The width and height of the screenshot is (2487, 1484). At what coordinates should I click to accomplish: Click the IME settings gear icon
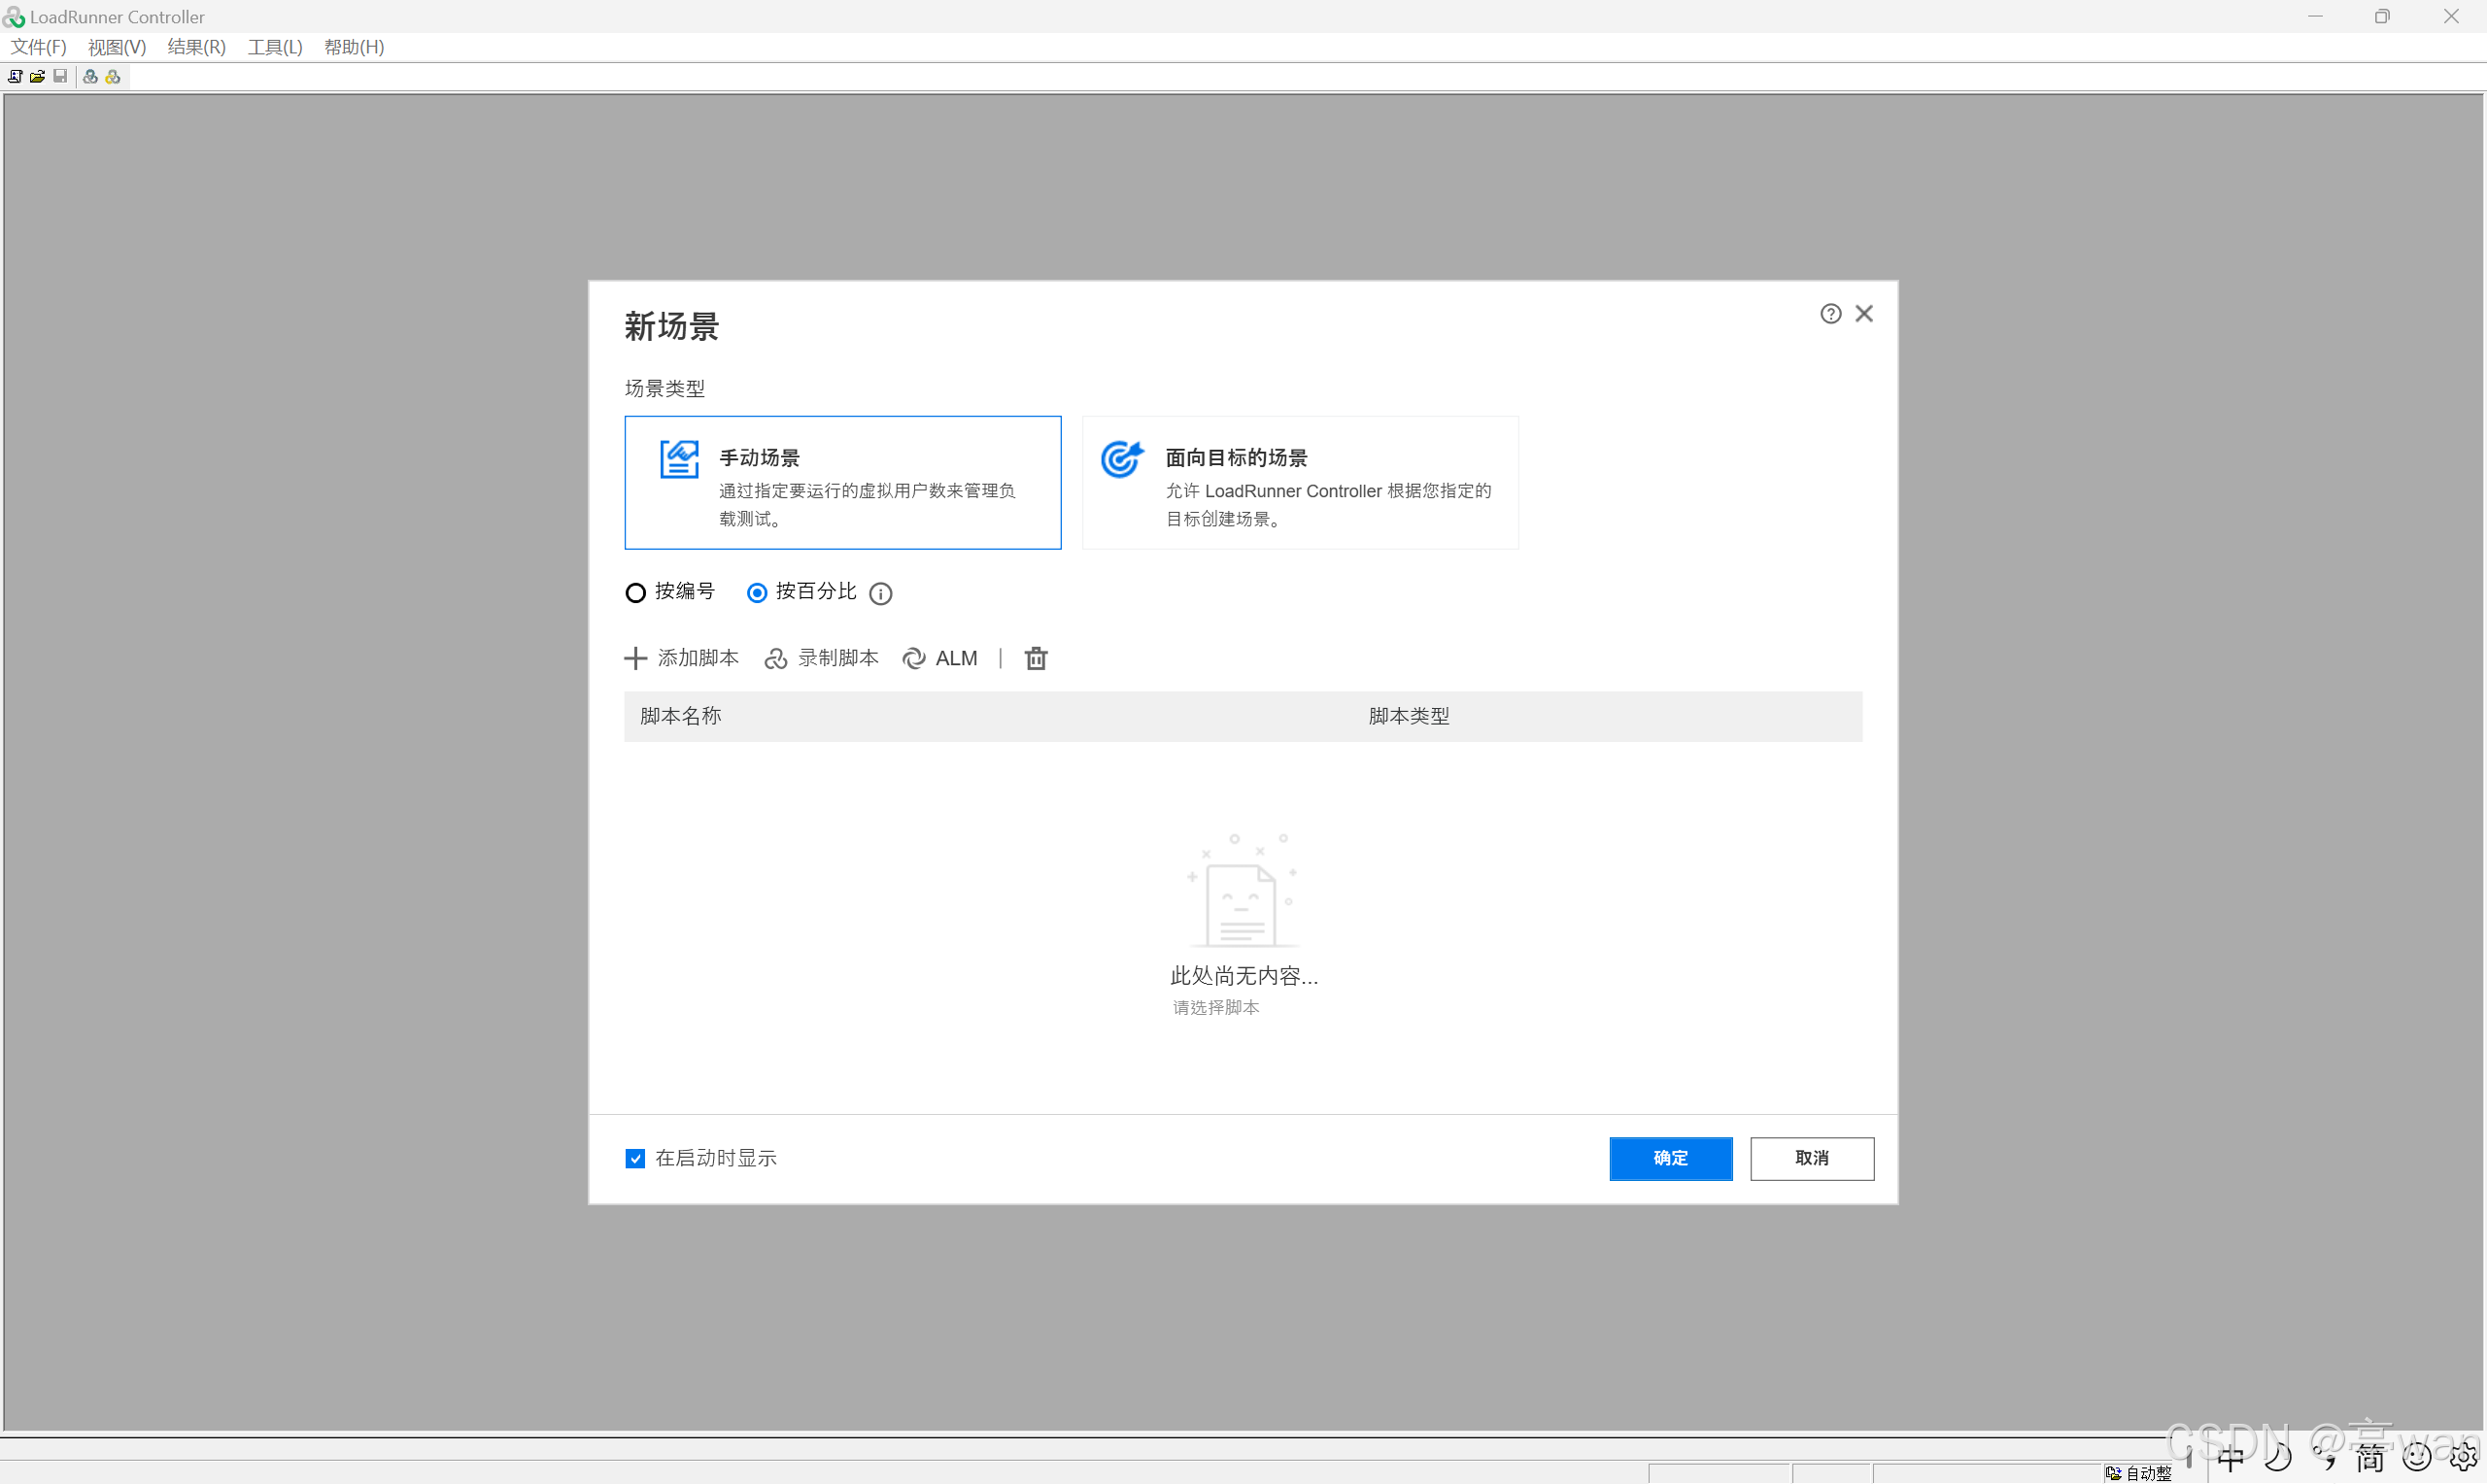click(x=2463, y=1458)
